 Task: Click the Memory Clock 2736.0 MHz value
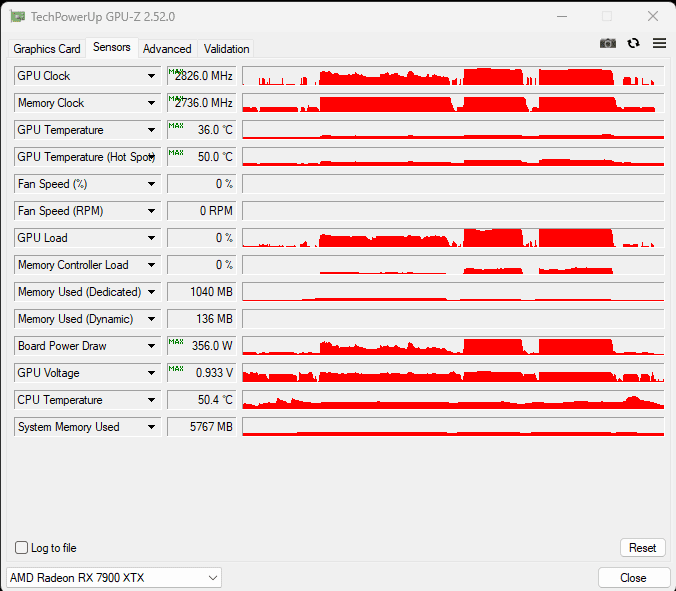(x=202, y=103)
